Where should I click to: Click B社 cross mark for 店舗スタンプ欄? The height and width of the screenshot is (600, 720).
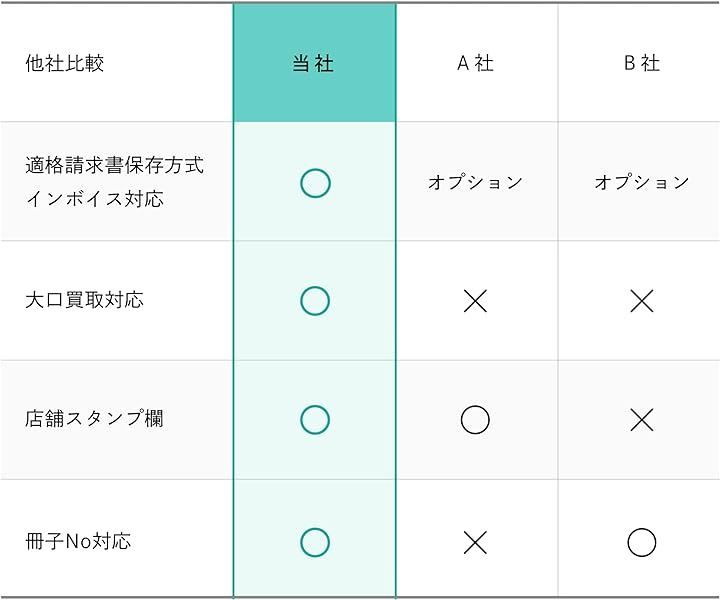click(x=641, y=420)
